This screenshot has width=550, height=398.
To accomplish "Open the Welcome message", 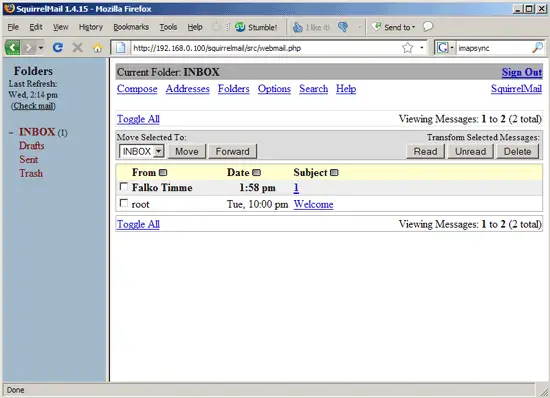I will click(313, 204).
